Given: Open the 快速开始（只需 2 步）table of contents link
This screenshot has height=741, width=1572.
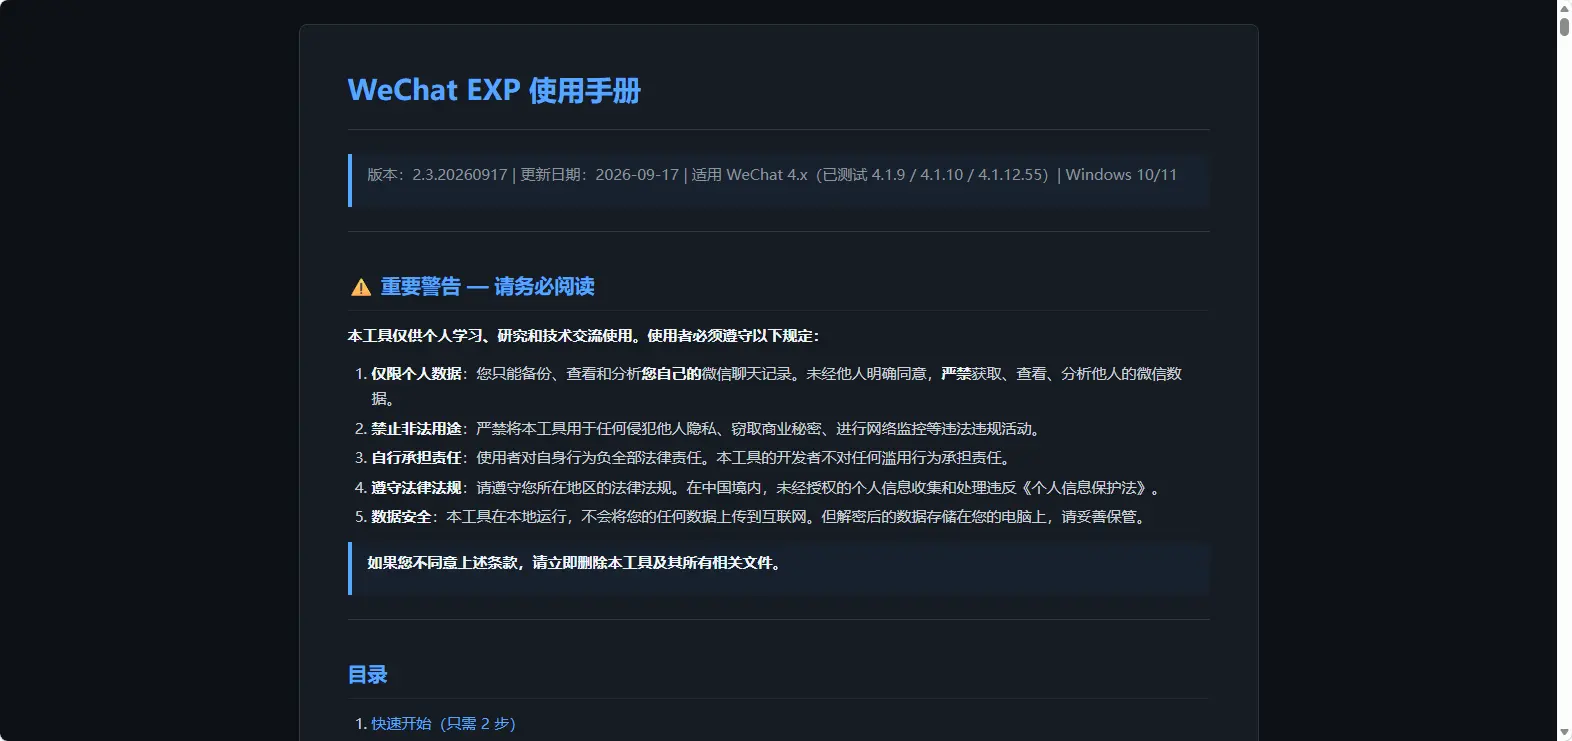Looking at the screenshot, I should [x=443, y=723].
